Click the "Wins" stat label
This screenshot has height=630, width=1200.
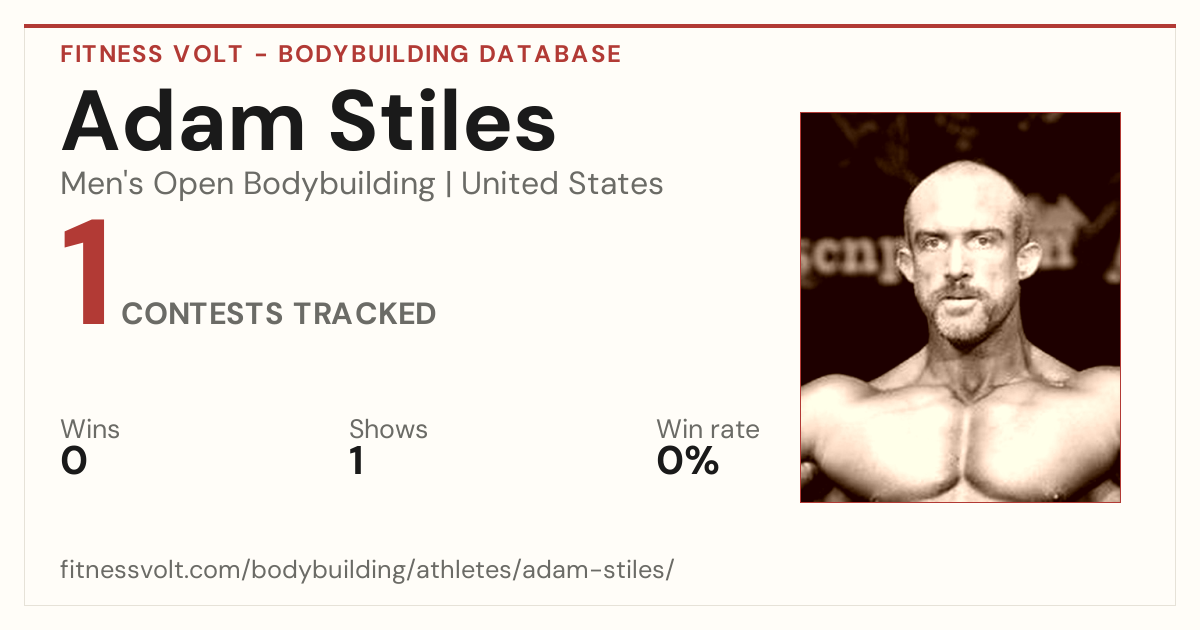(90, 430)
